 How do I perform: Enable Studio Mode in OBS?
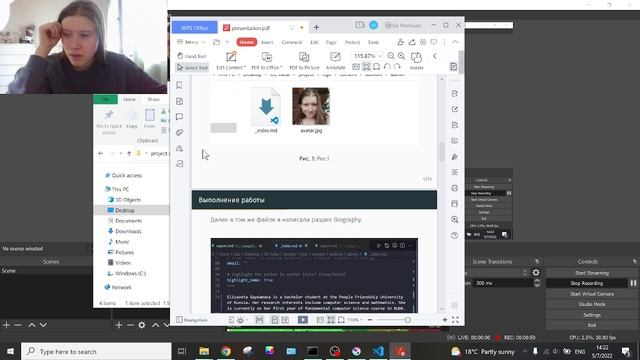pyautogui.click(x=591, y=304)
